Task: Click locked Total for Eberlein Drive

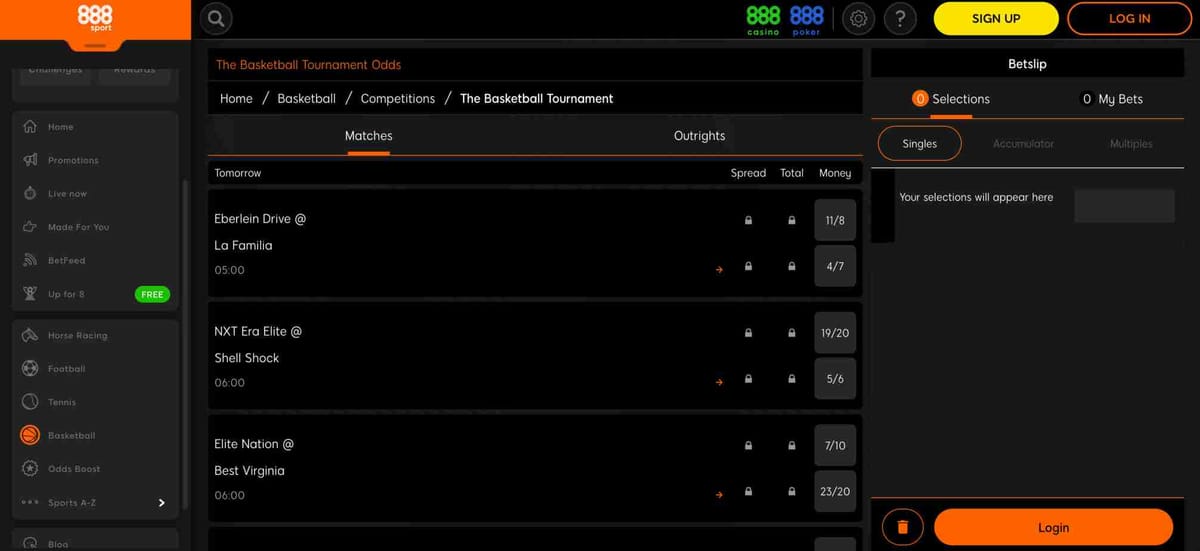Action: pos(792,220)
